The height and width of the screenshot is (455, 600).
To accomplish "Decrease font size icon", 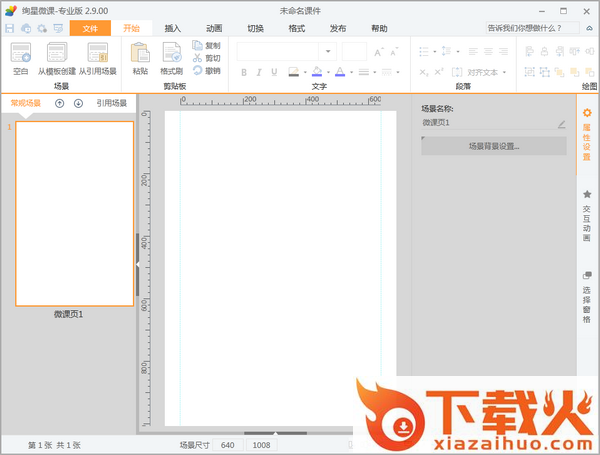I will [x=394, y=52].
